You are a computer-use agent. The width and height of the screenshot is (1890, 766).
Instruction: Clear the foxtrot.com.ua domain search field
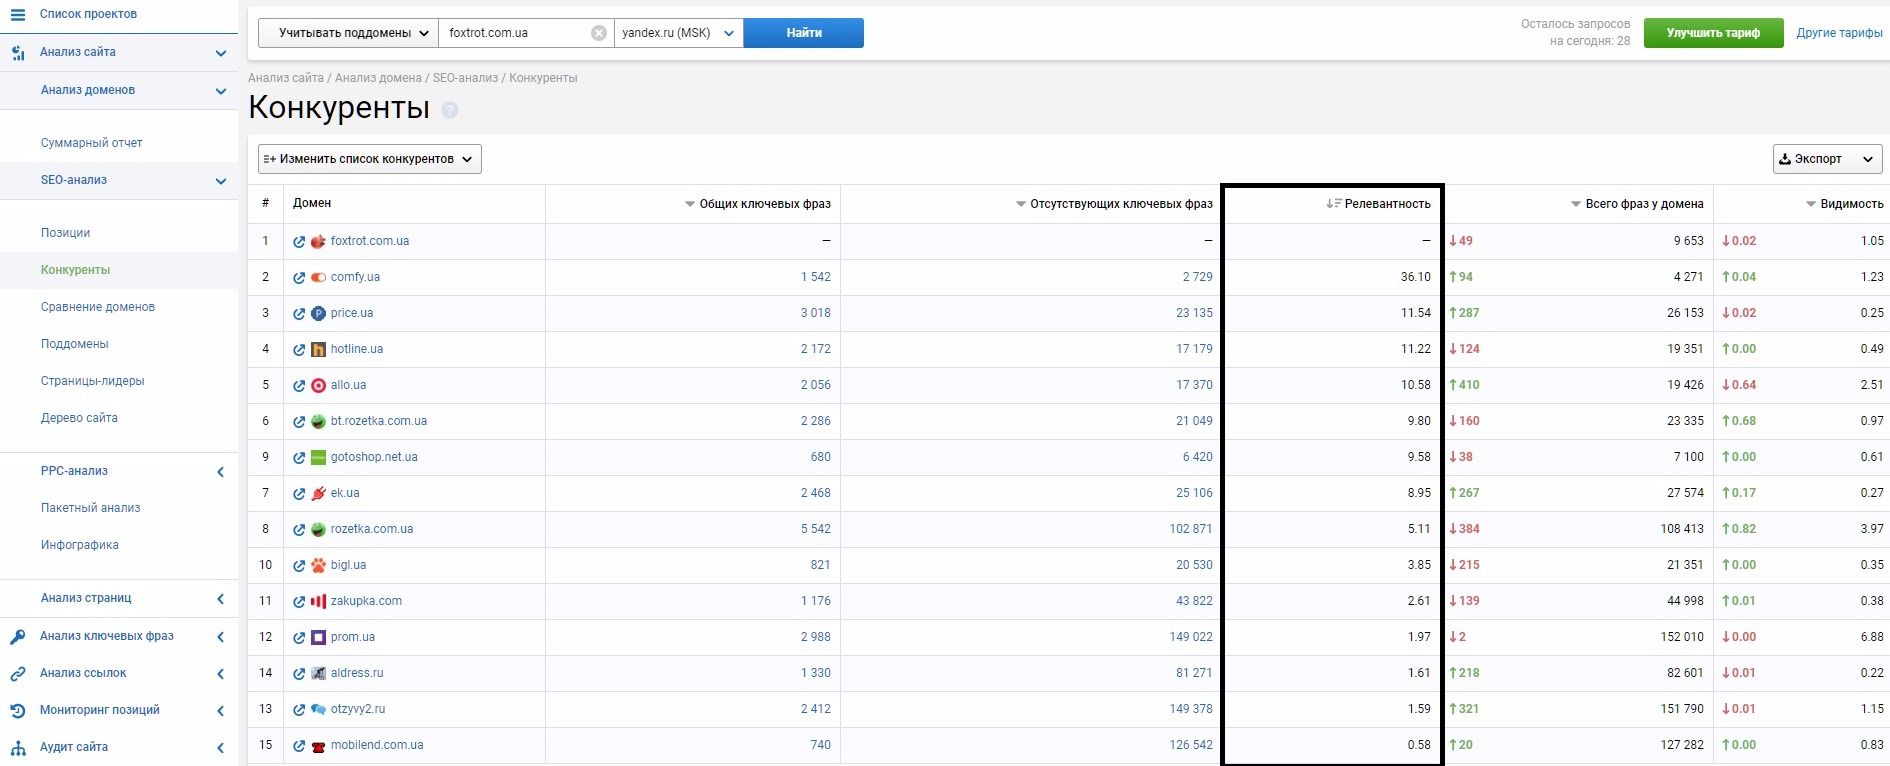598,33
